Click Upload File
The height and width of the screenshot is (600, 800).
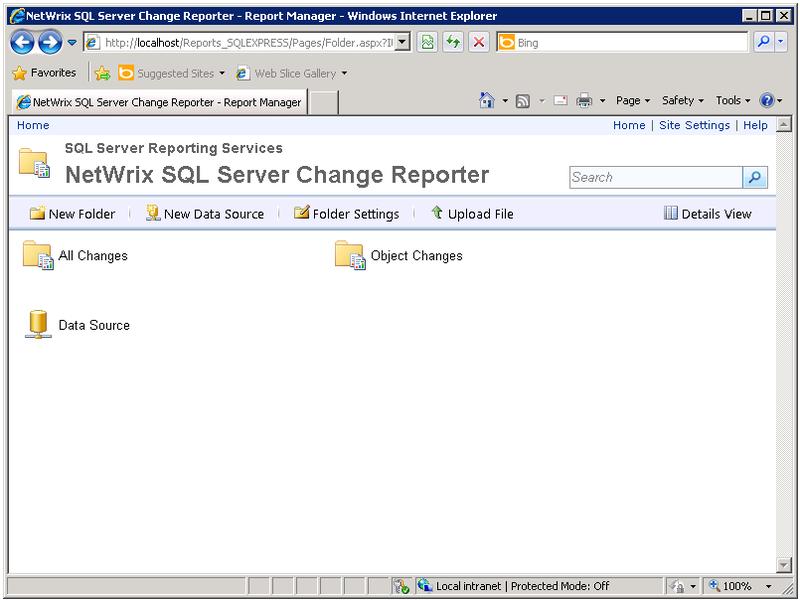click(x=472, y=214)
